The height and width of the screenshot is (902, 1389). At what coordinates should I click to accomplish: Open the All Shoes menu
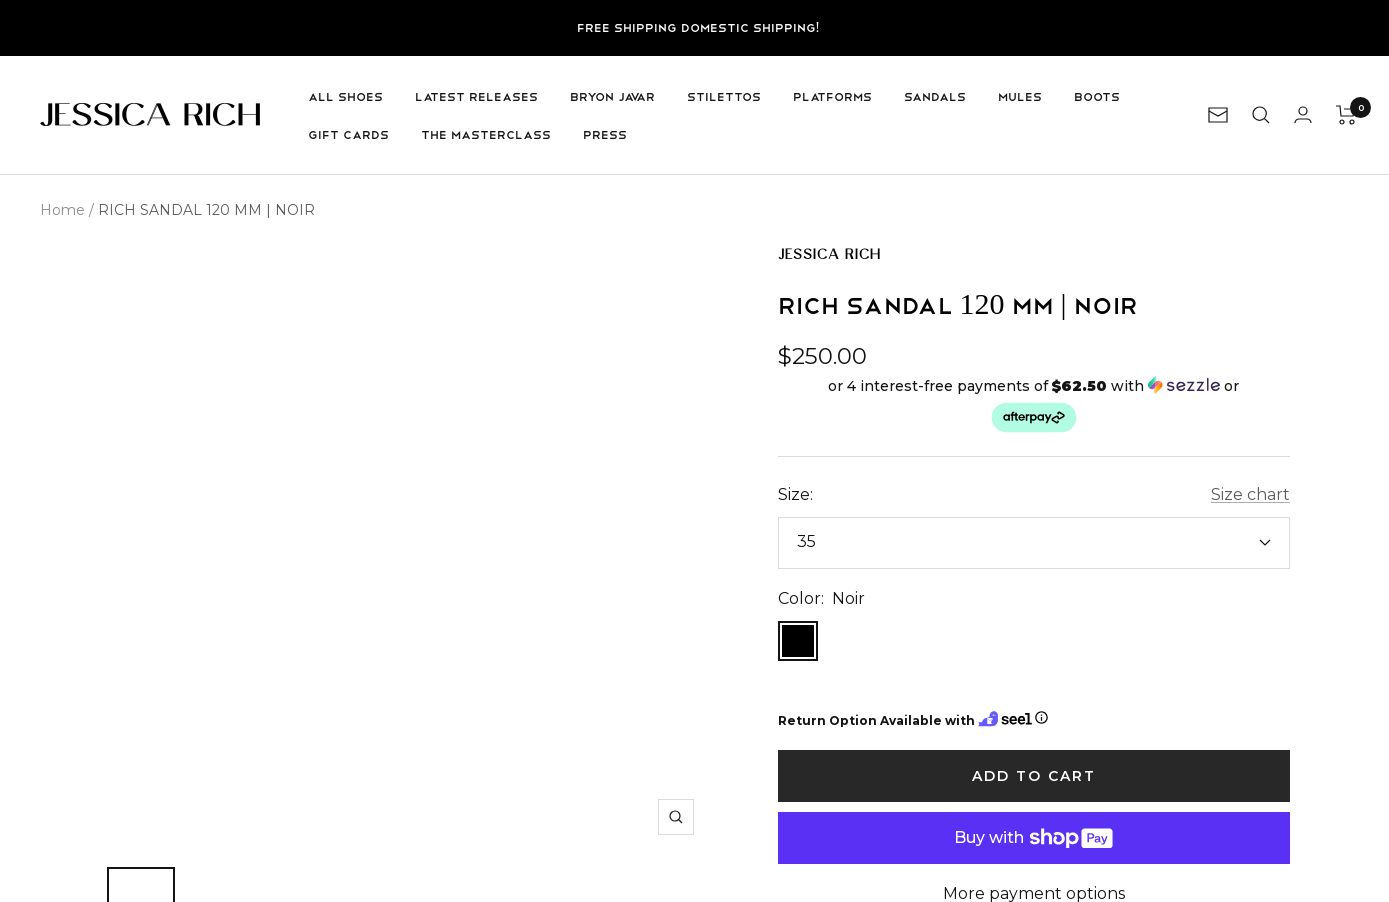coord(345,97)
